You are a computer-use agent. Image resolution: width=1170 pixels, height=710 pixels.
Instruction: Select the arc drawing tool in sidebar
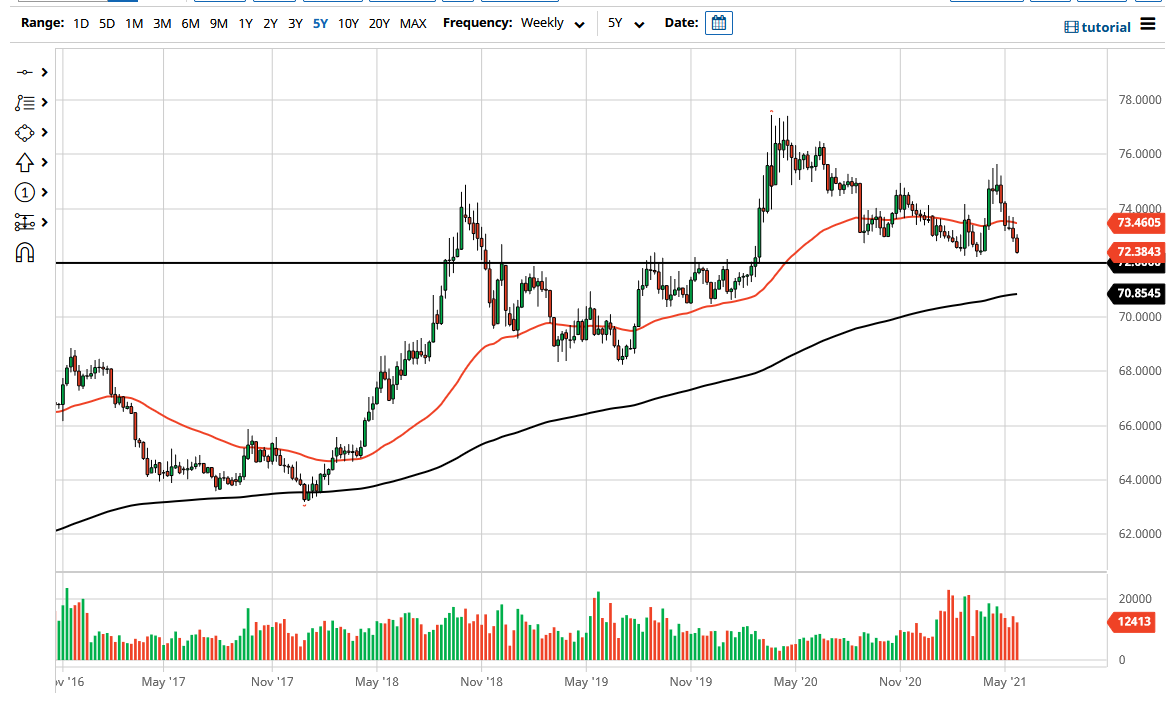25,252
